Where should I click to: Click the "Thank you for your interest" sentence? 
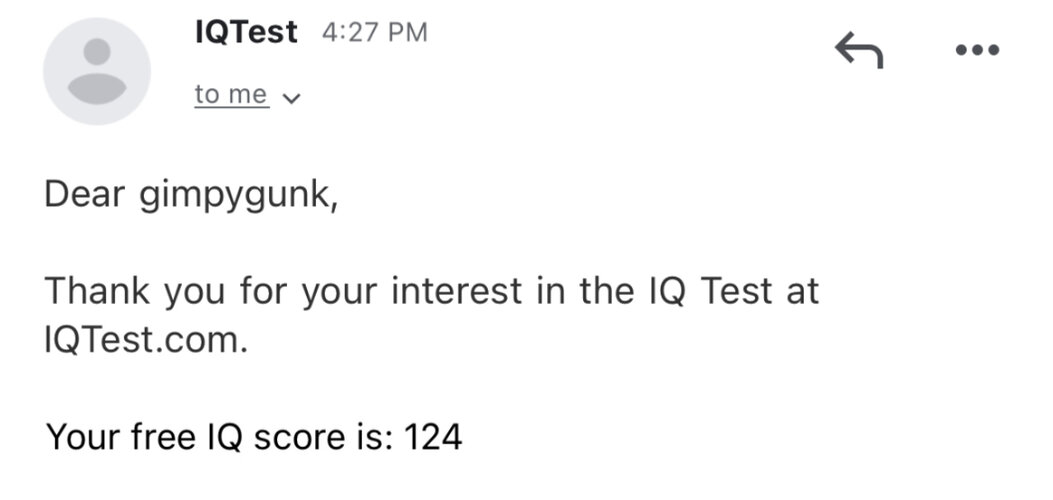coord(432,316)
